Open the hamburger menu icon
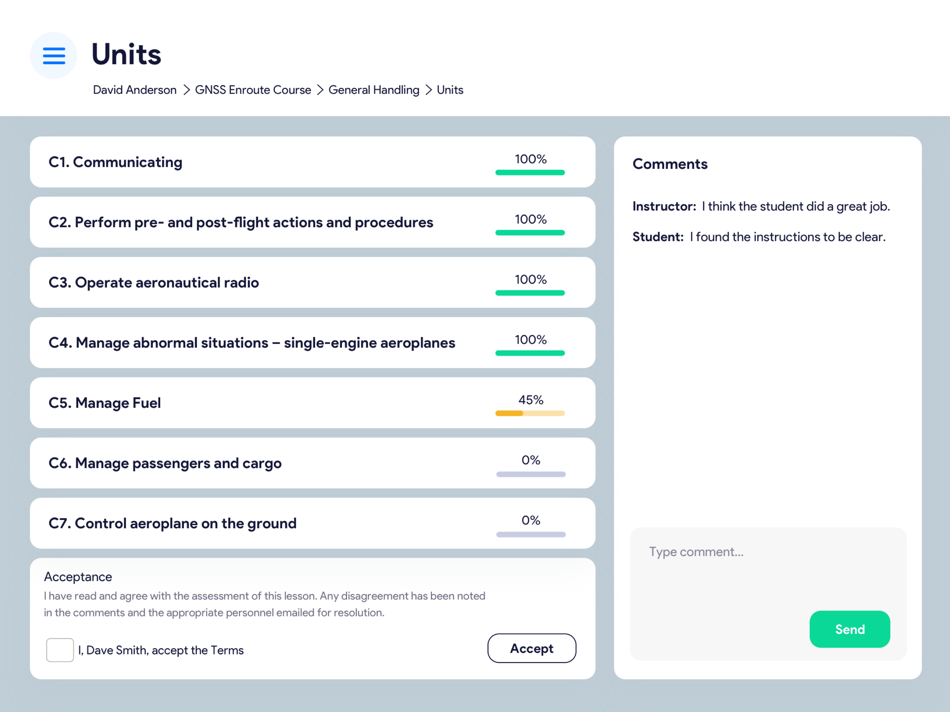 click(x=53, y=56)
